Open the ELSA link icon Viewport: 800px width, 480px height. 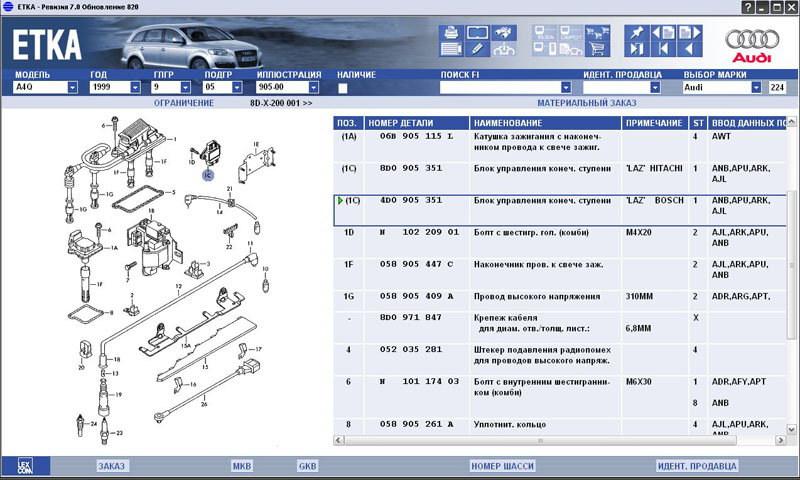click(x=544, y=33)
